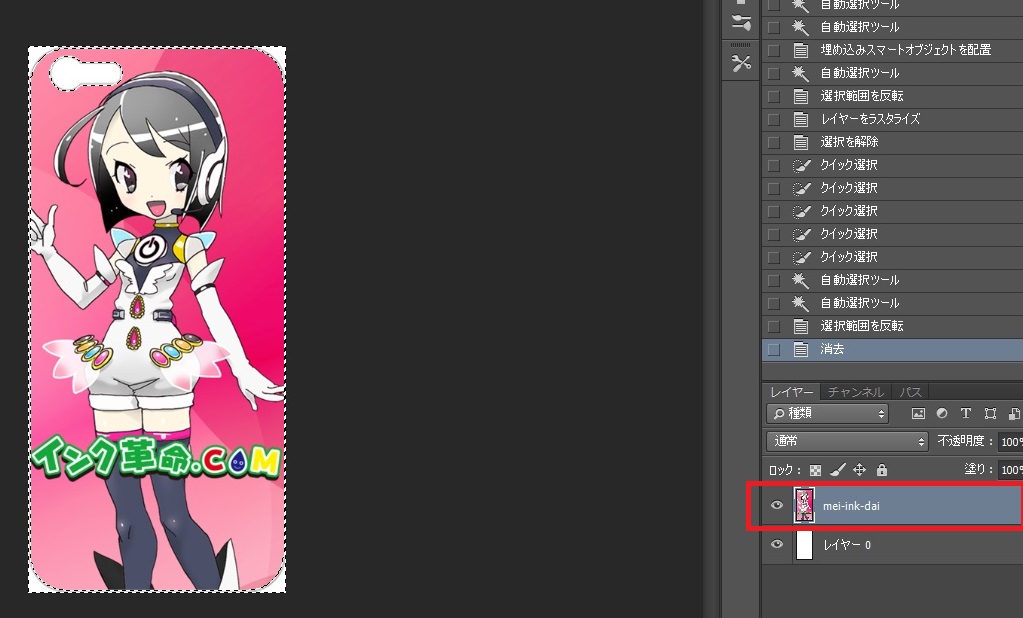The width and height of the screenshot is (1023, 618).
Task: Click document icon of 選択を解除 step
Action: (801, 142)
